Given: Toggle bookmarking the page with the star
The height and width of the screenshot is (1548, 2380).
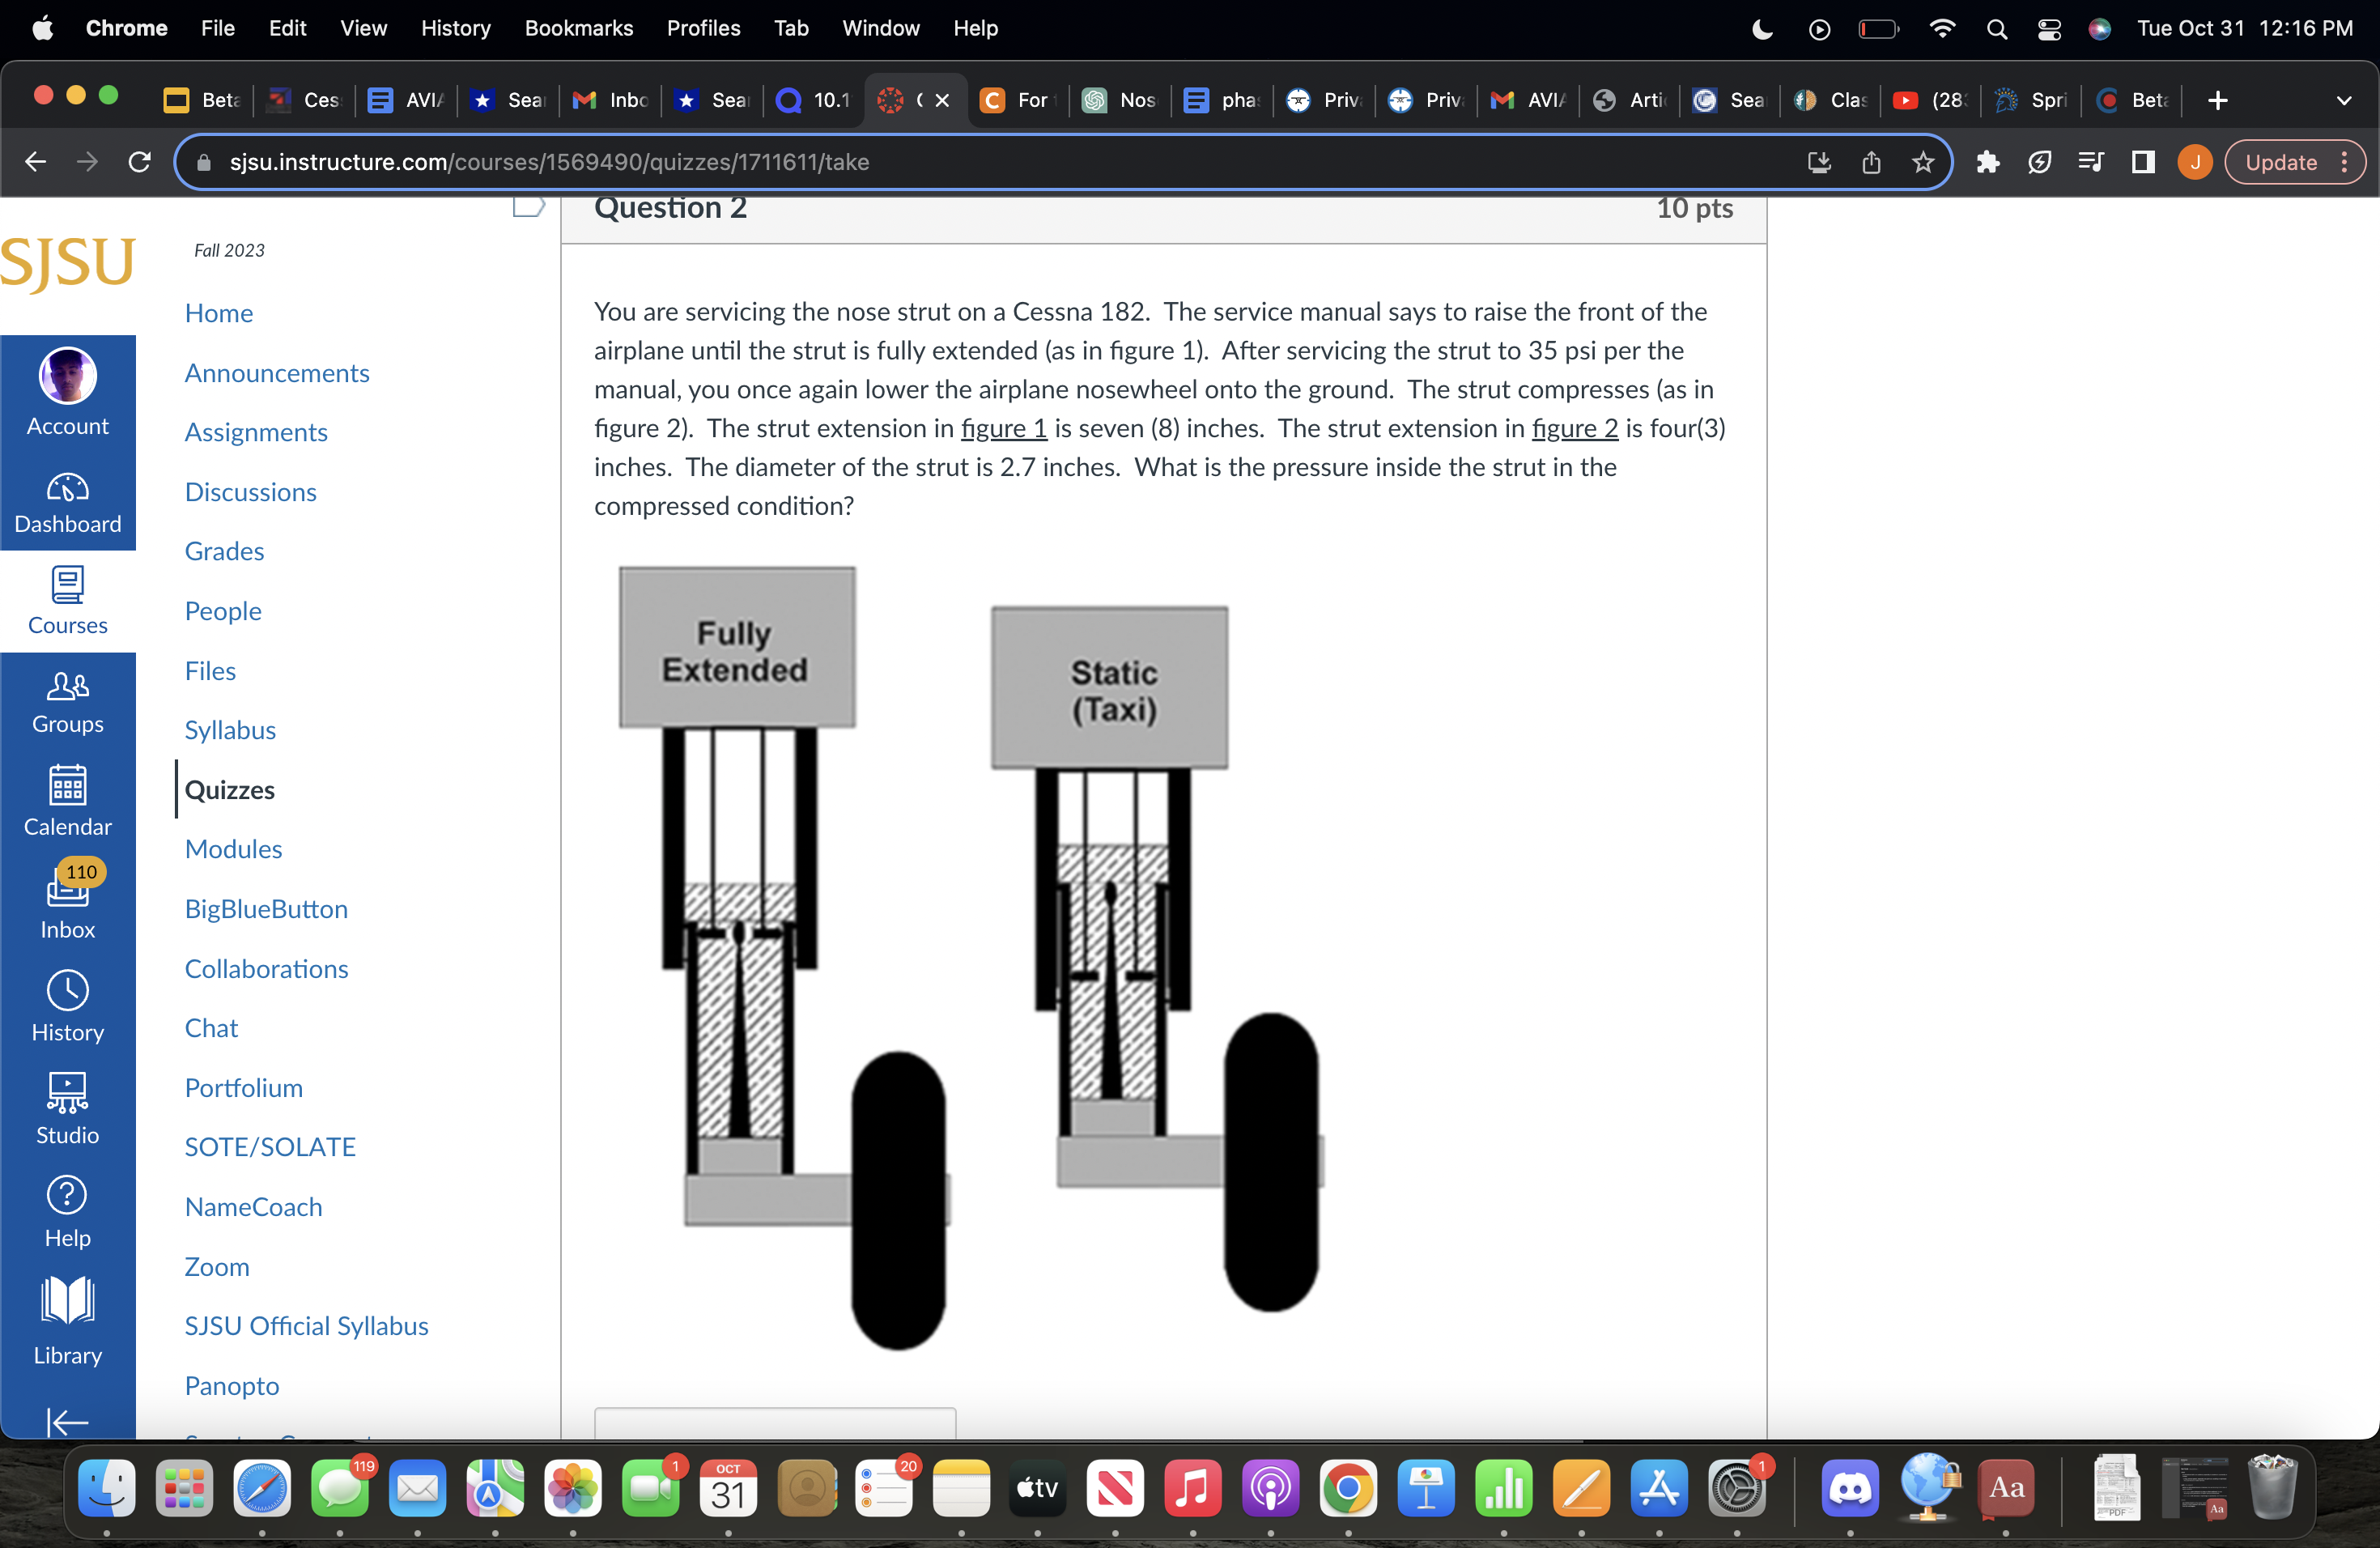Looking at the screenshot, I should click(1922, 162).
